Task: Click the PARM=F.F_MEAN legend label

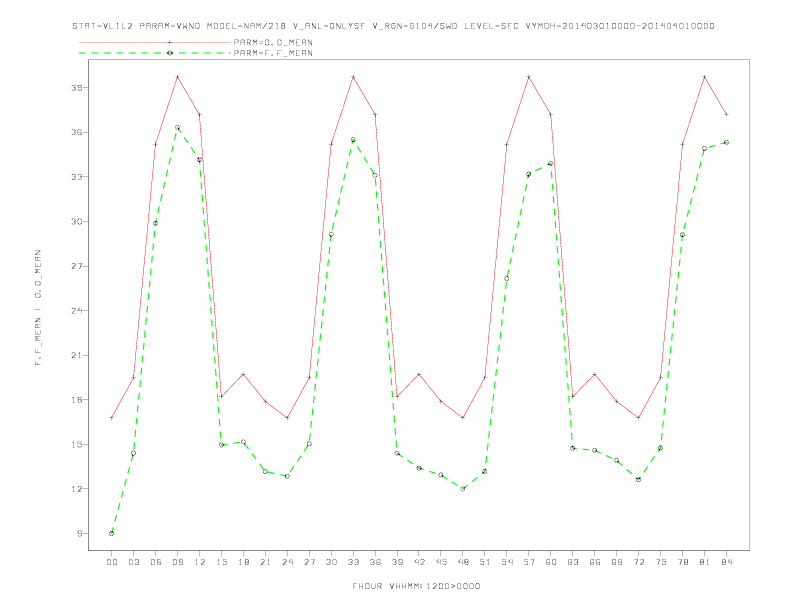Action: (273, 53)
